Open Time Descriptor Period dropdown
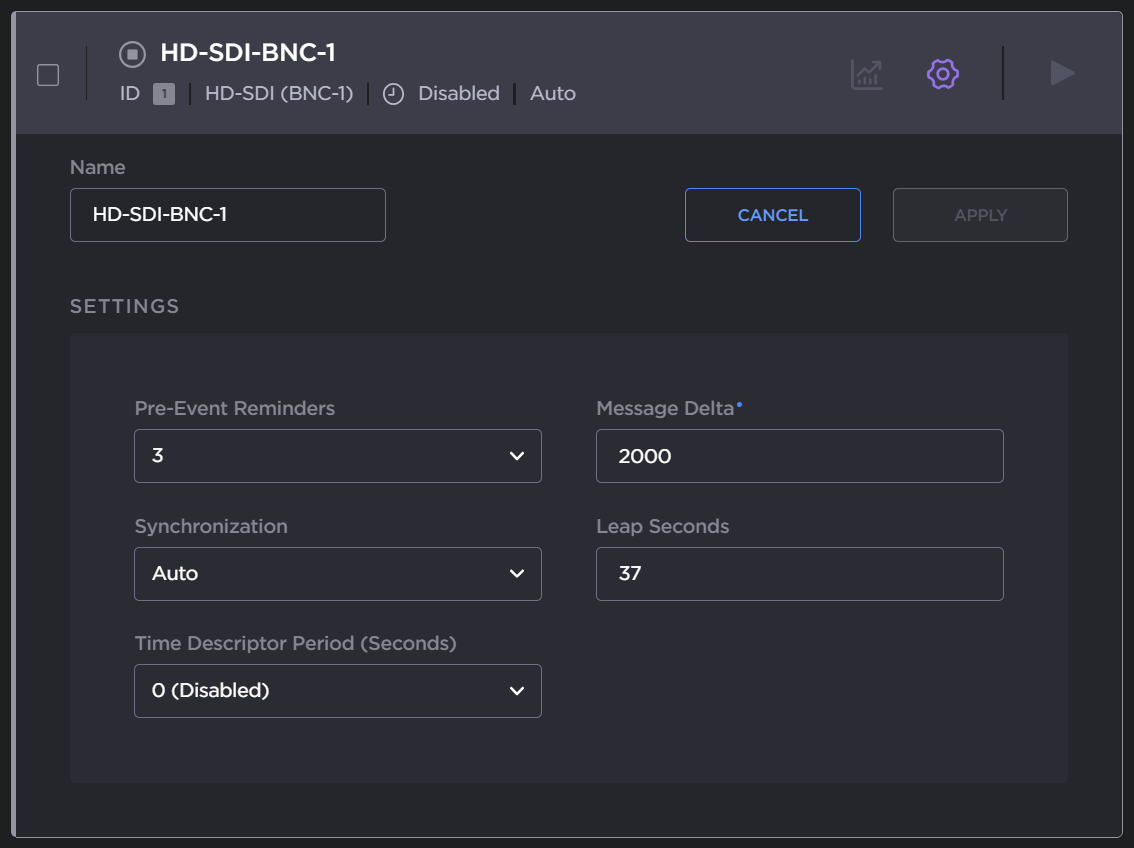The height and width of the screenshot is (848, 1134). coord(338,691)
